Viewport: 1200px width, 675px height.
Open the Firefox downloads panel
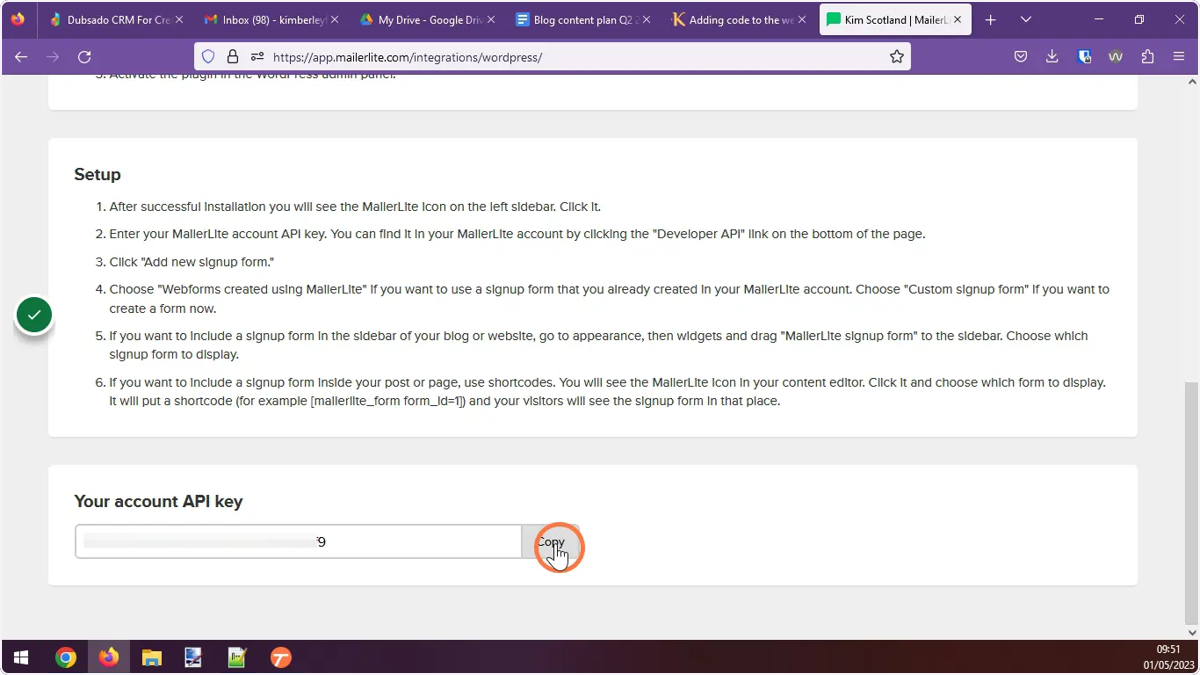click(x=1052, y=57)
